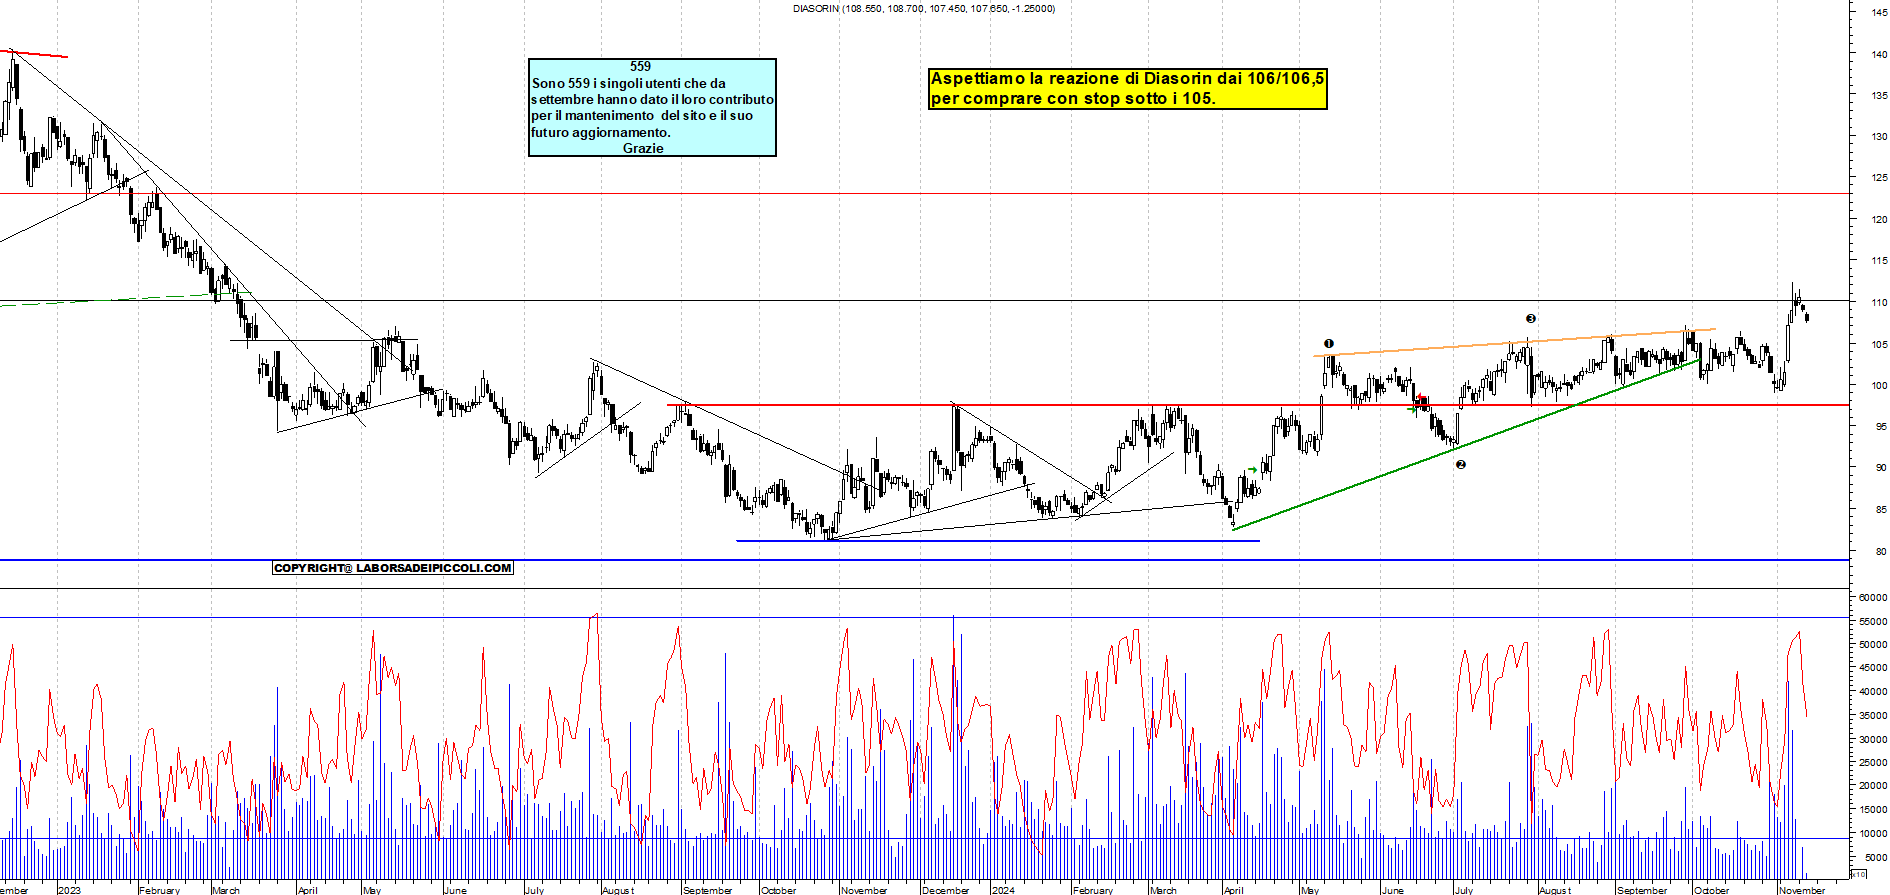Click the 45000 volume axis label

1873,668
